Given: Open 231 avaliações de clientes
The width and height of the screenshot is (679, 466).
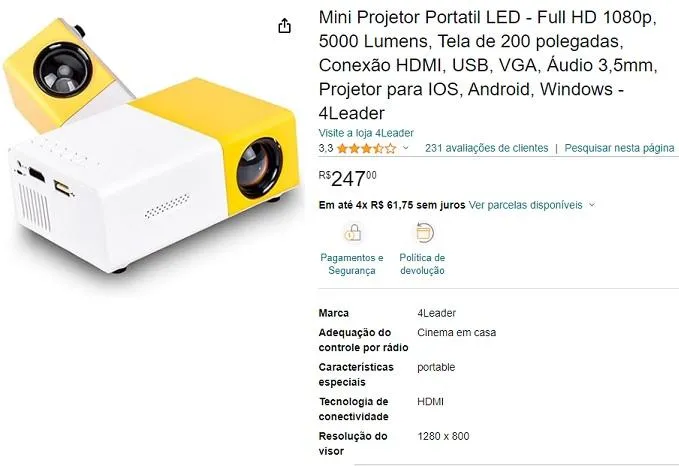Looking at the screenshot, I should coord(486,148).
